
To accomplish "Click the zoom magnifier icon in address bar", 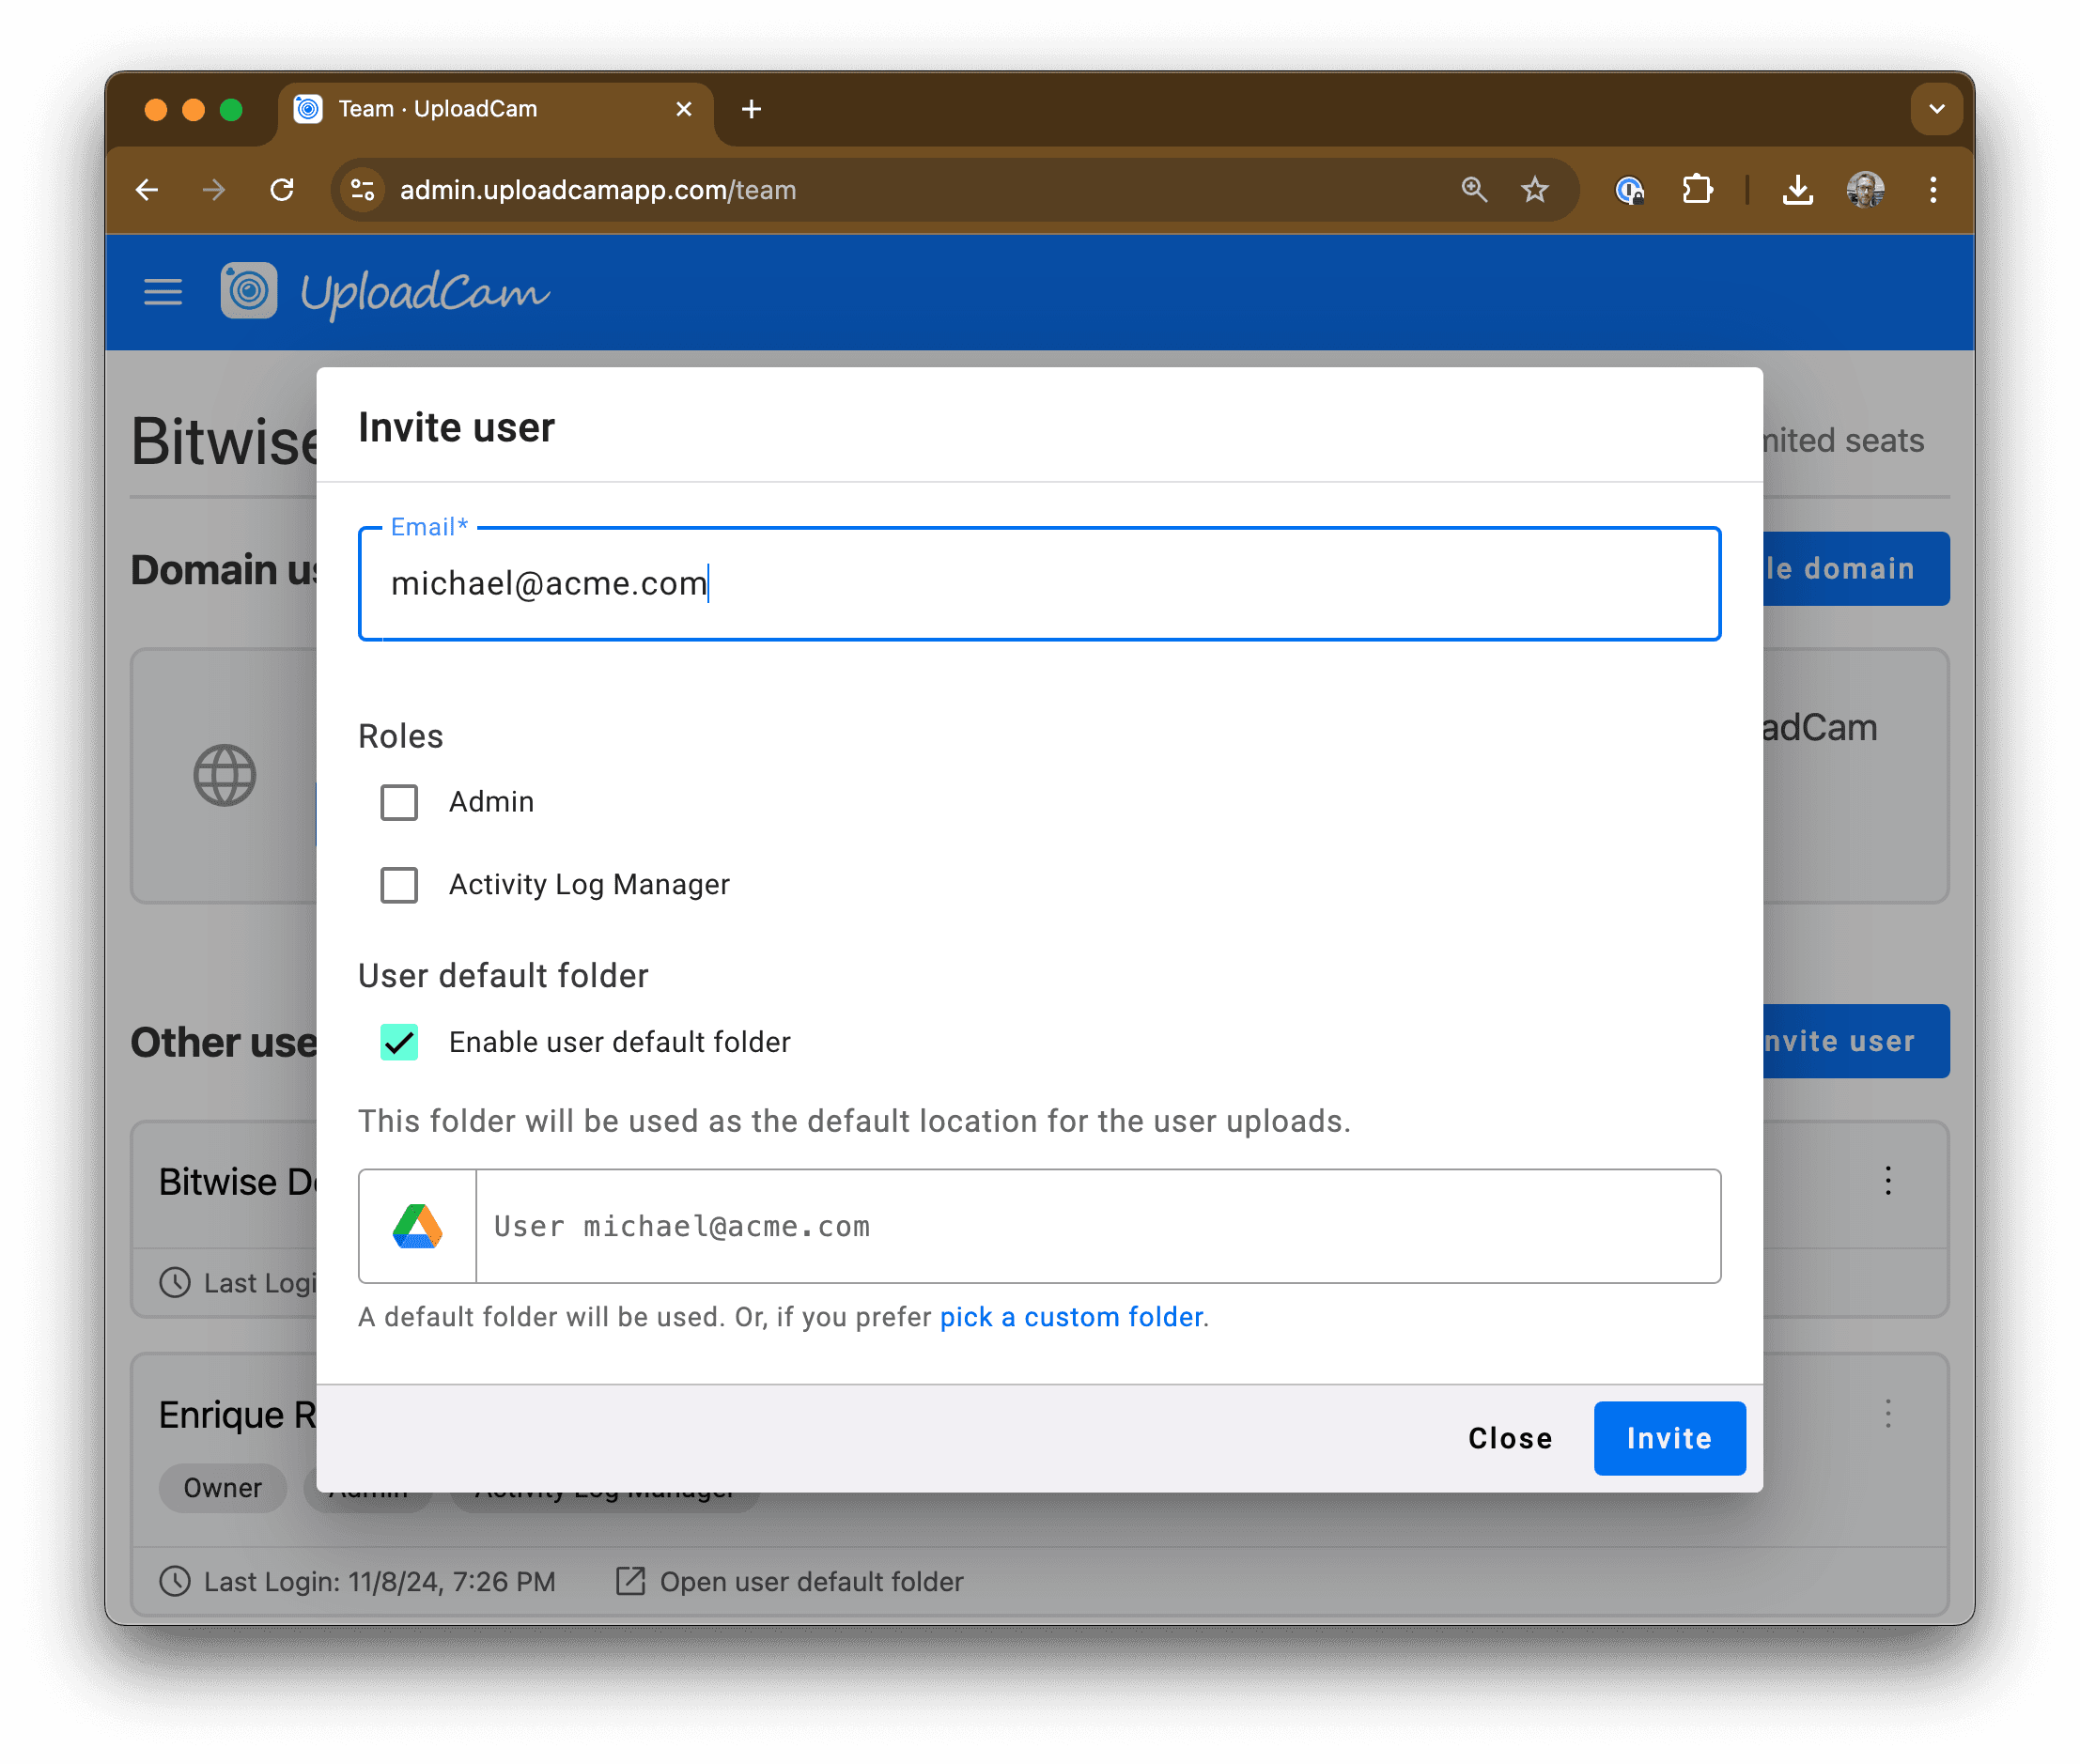I will click(1474, 189).
